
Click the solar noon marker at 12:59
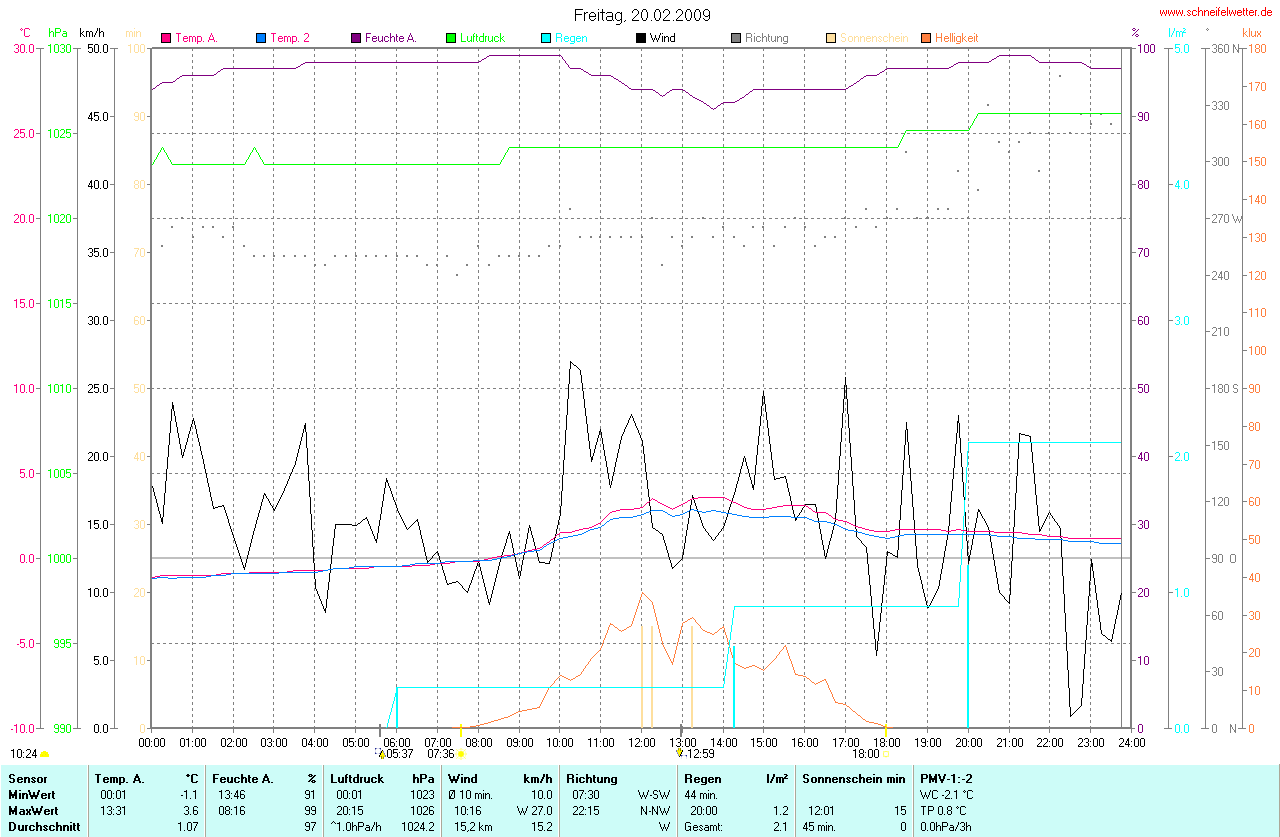680,752
